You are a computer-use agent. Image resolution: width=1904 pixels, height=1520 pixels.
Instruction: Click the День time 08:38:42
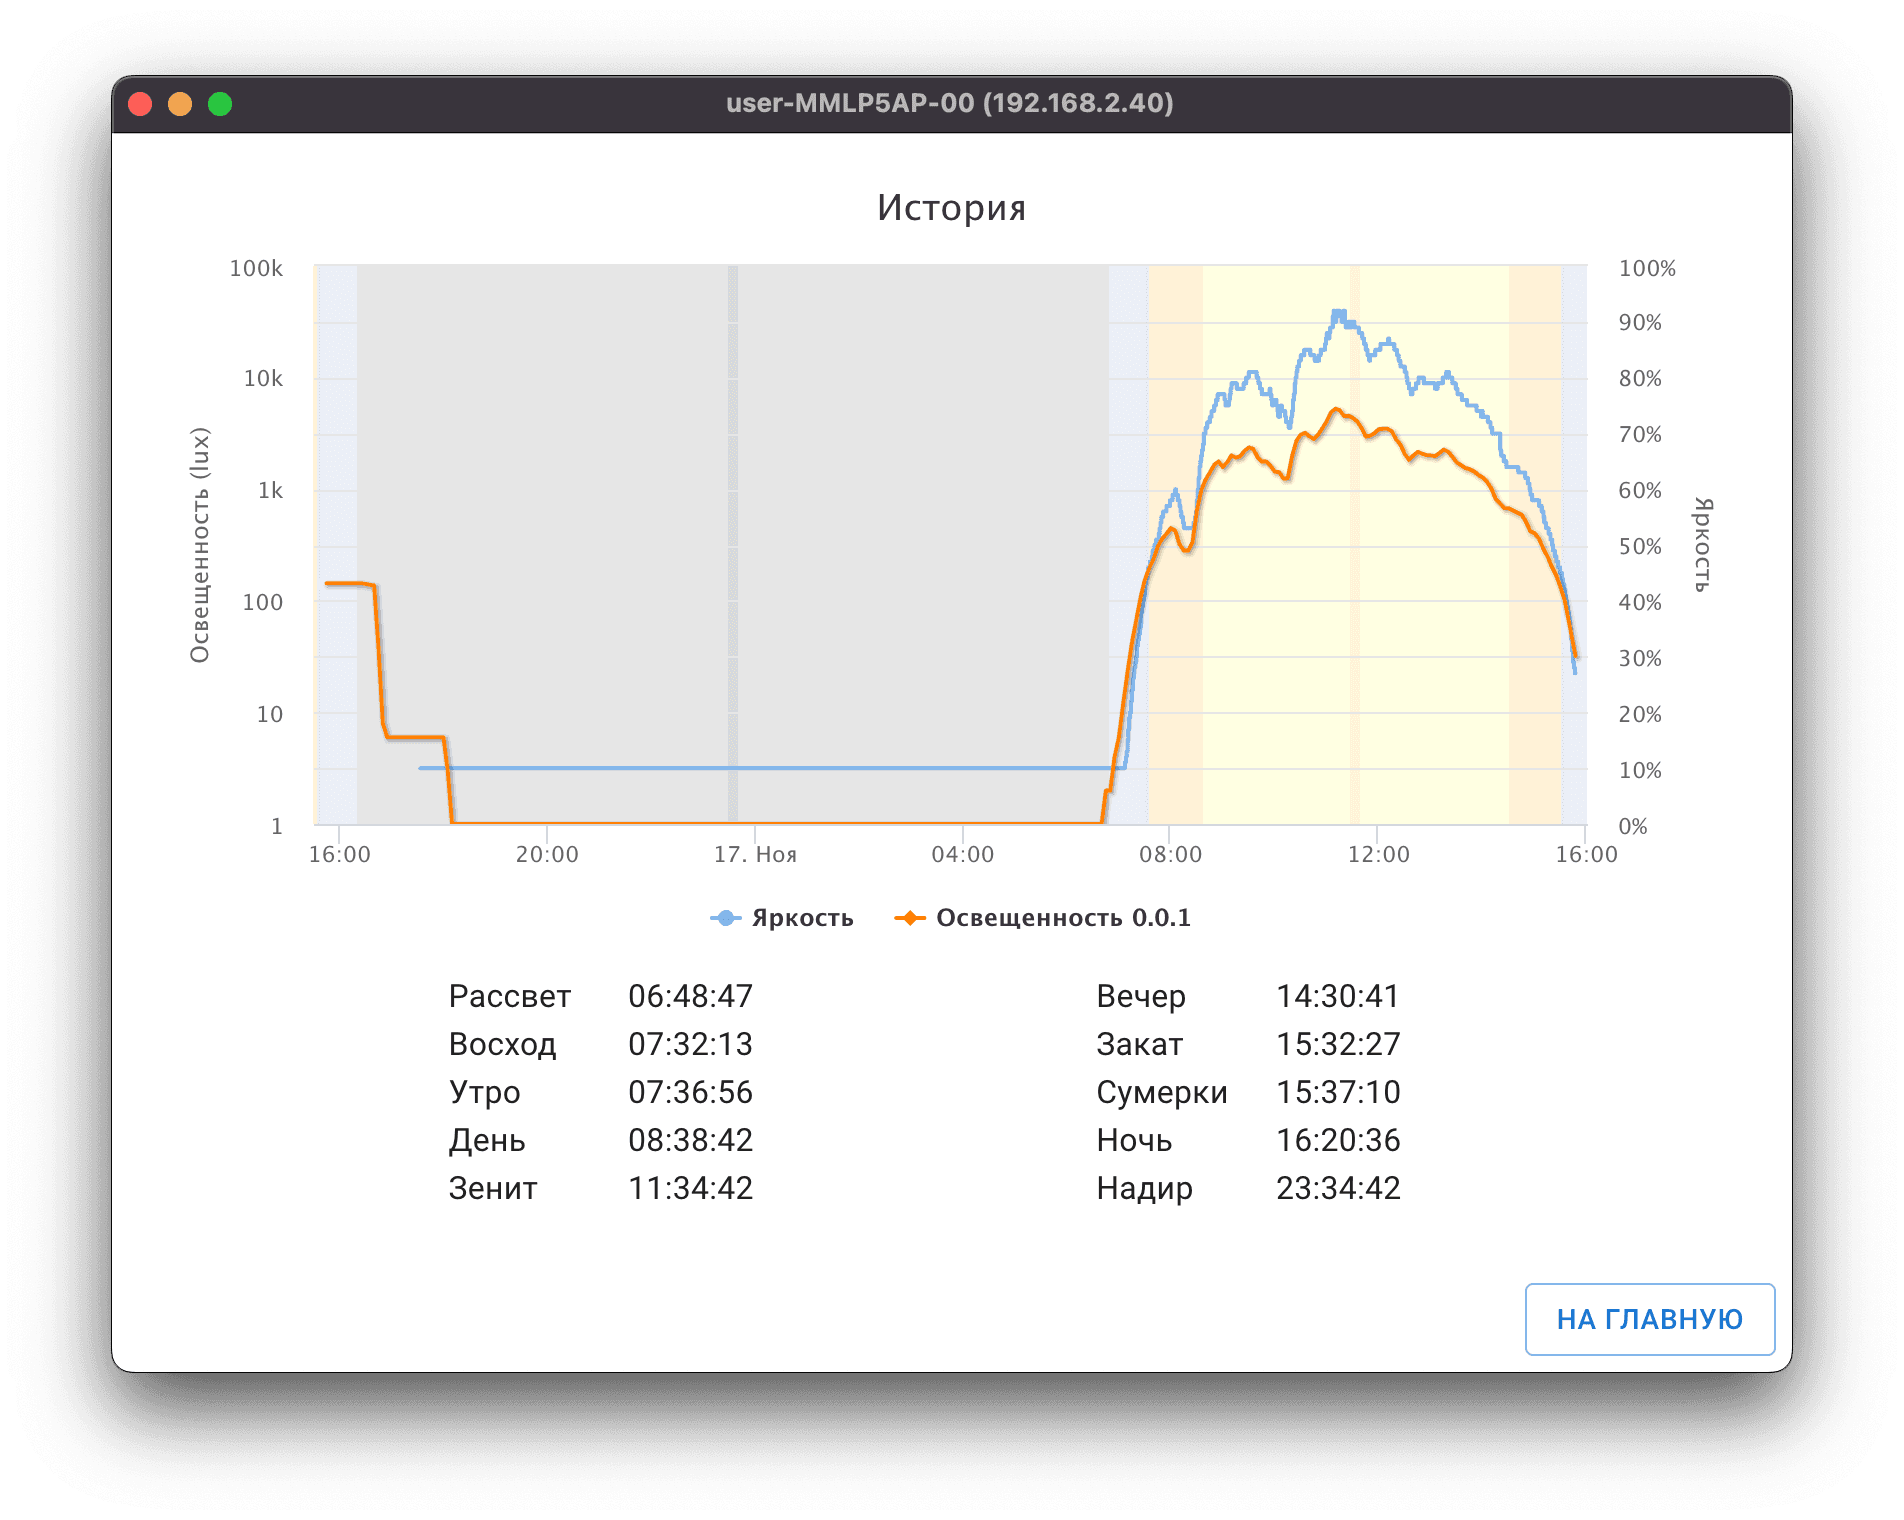coord(690,1140)
